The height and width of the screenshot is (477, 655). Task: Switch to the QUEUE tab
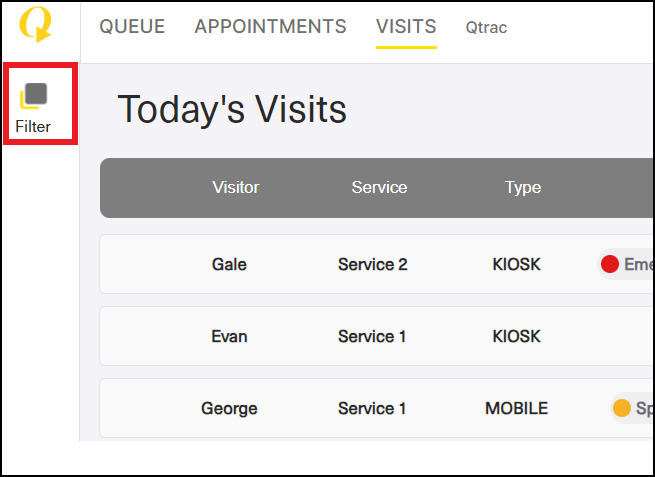pyautogui.click(x=132, y=27)
